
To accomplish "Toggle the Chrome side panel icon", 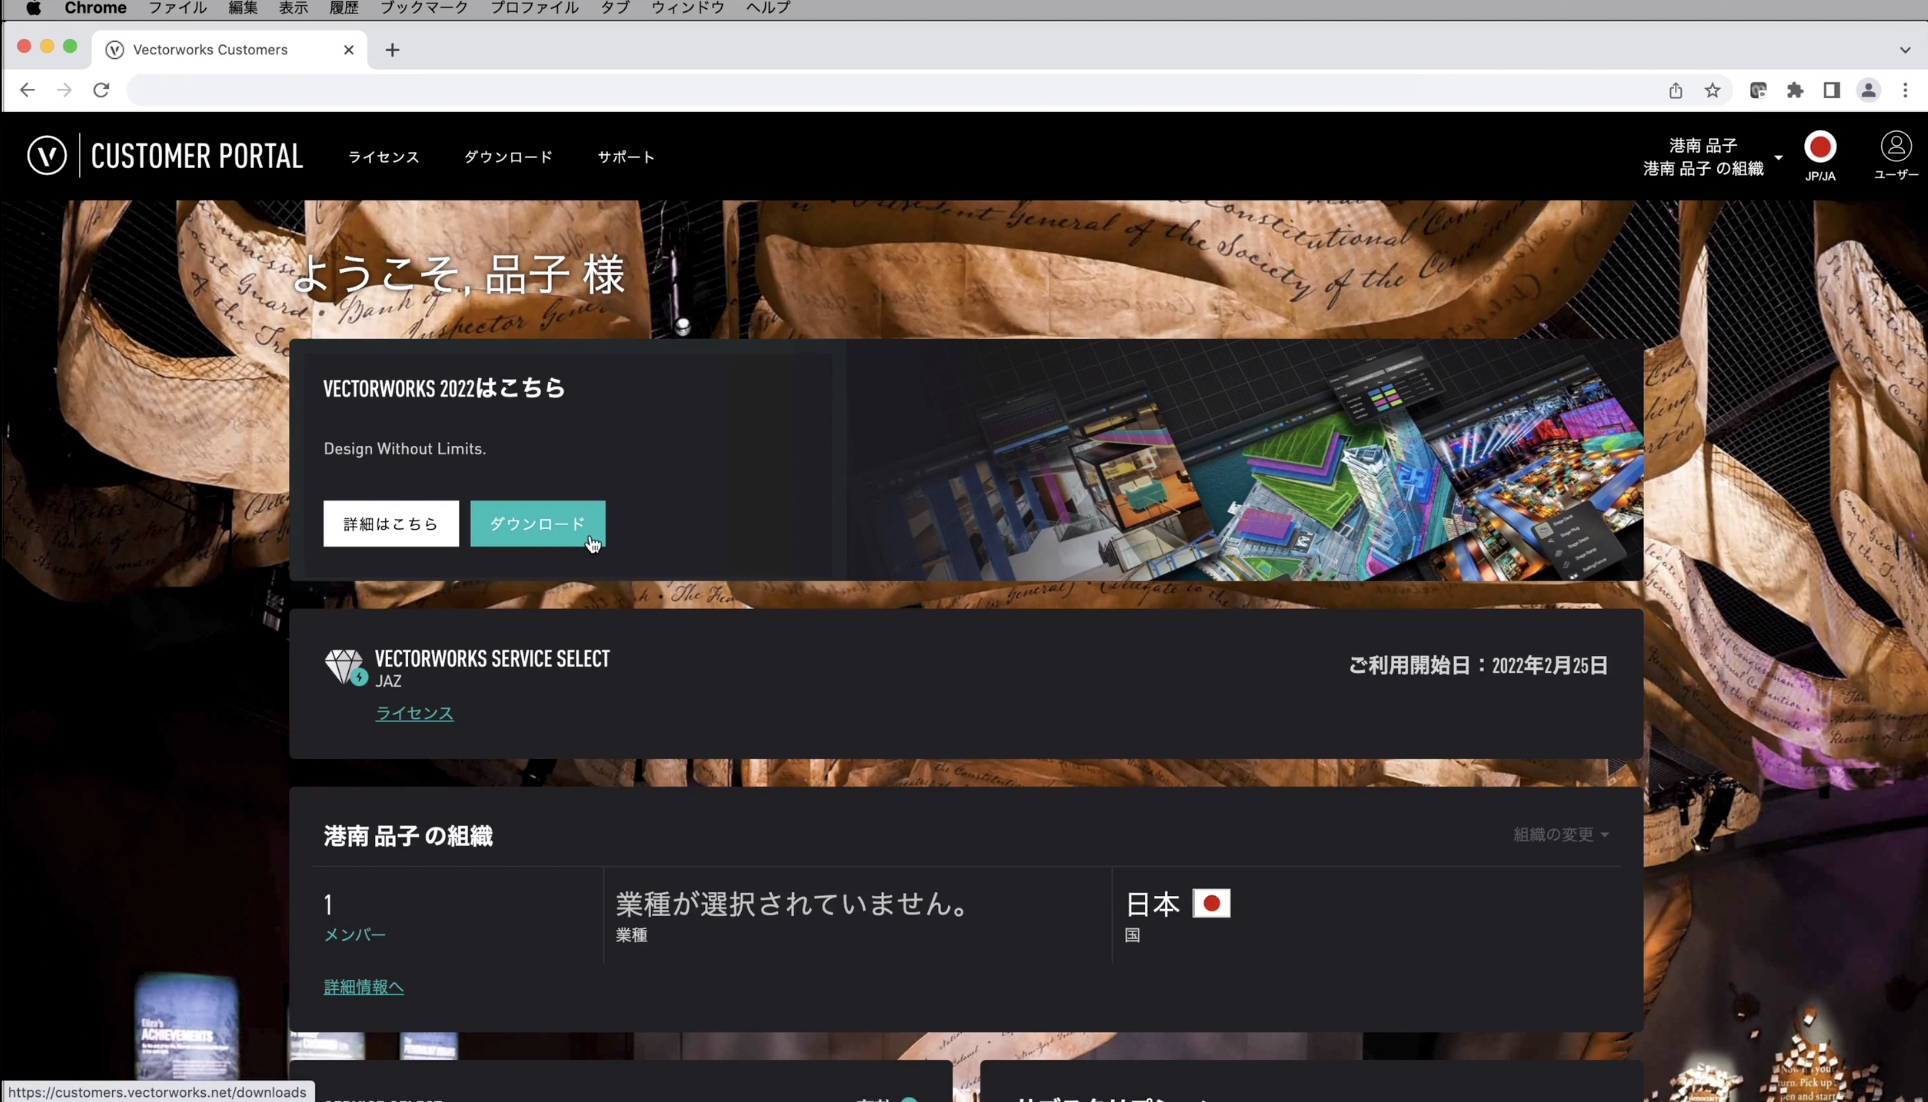I will tap(1831, 90).
